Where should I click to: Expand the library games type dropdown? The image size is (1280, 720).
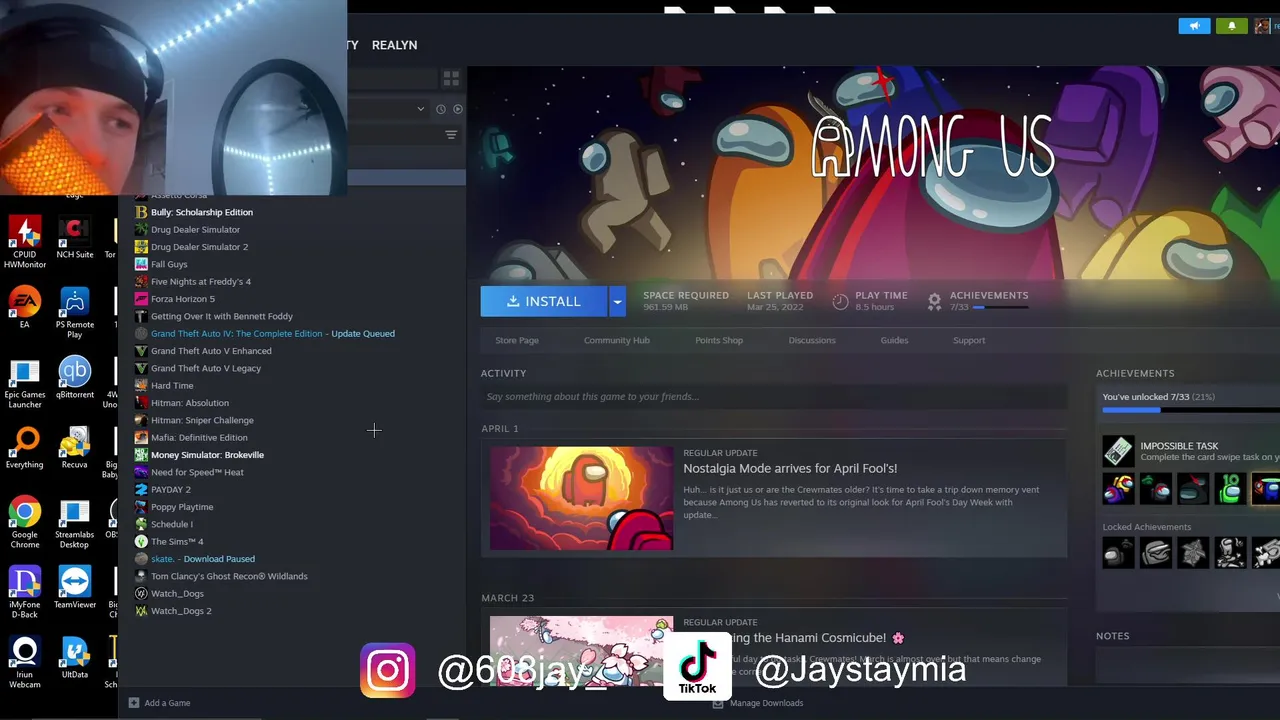[x=421, y=109]
